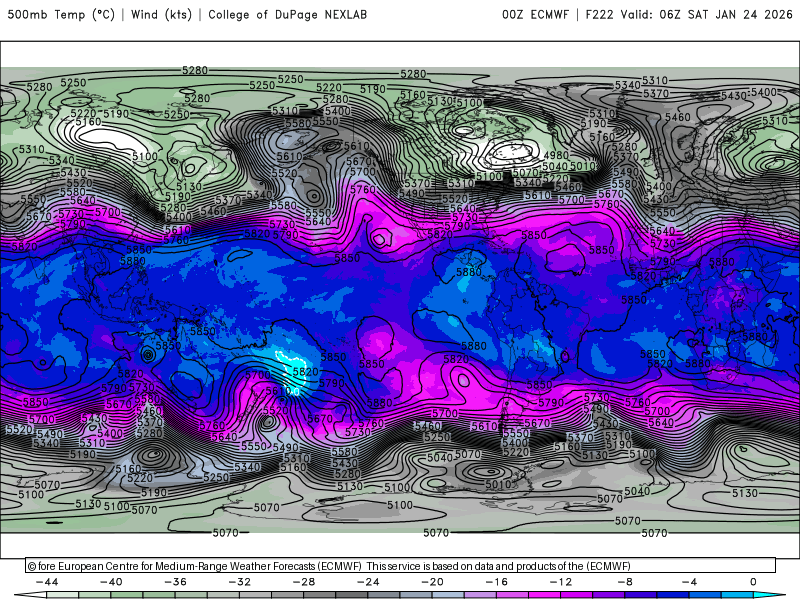Select the -44 color scale label

pyautogui.click(x=47, y=582)
